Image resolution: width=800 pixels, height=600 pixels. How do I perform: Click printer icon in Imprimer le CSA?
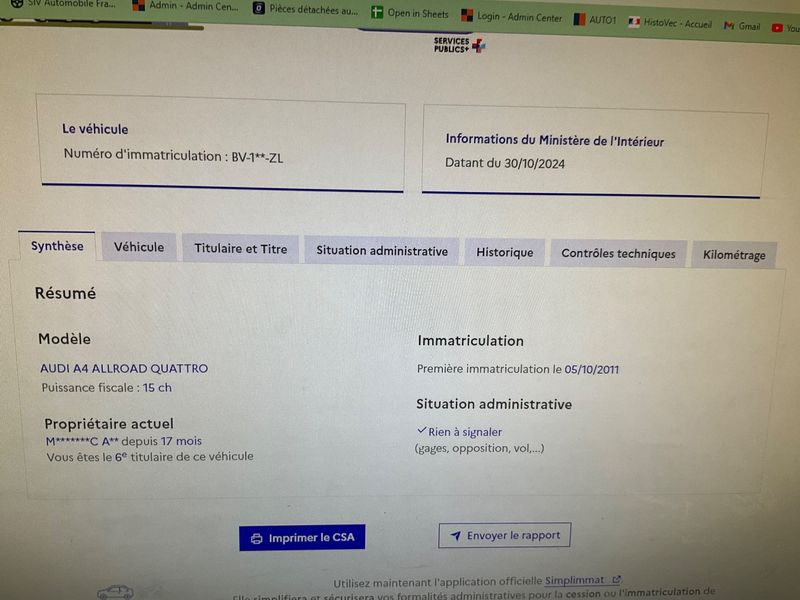click(x=257, y=538)
